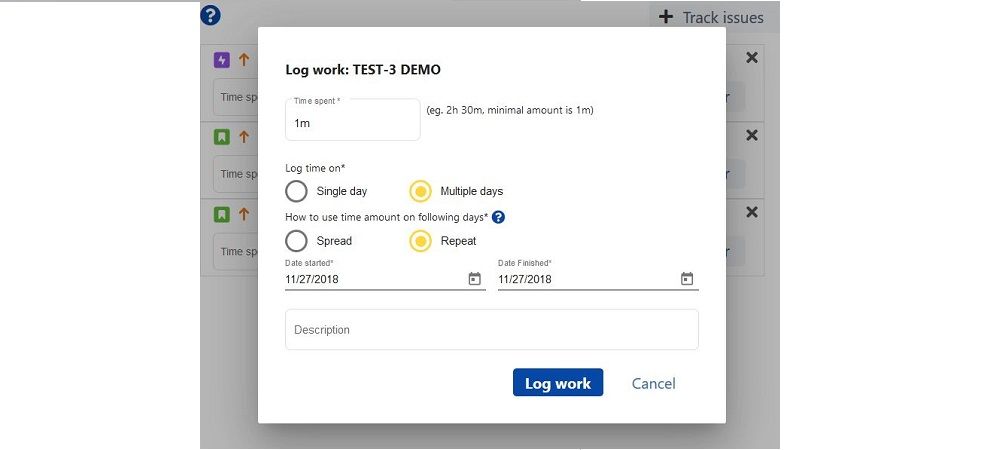981x450 pixels.
Task: Select the Multiple days radio option
Action: (420, 191)
